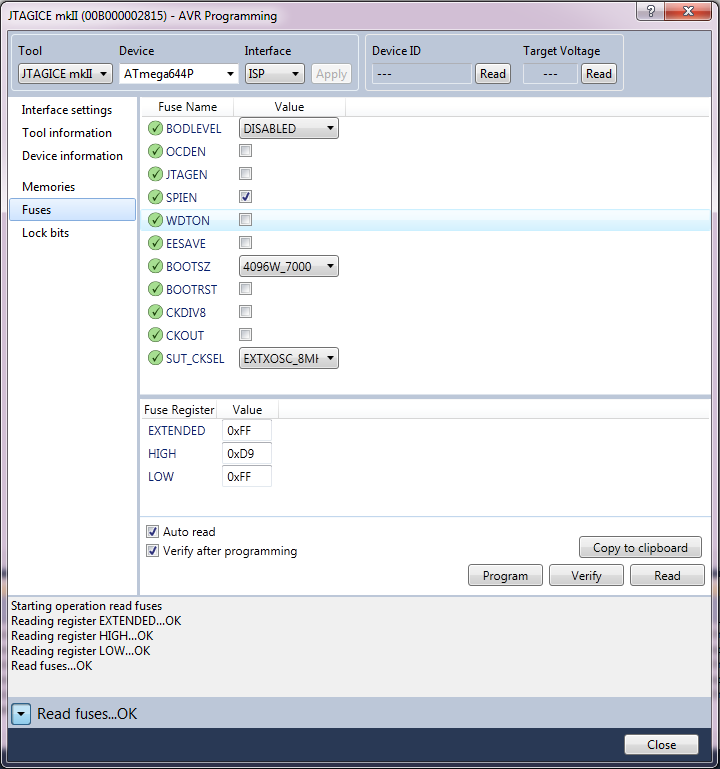Tick the EESAVE fuse checkbox

[x=245, y=243]
